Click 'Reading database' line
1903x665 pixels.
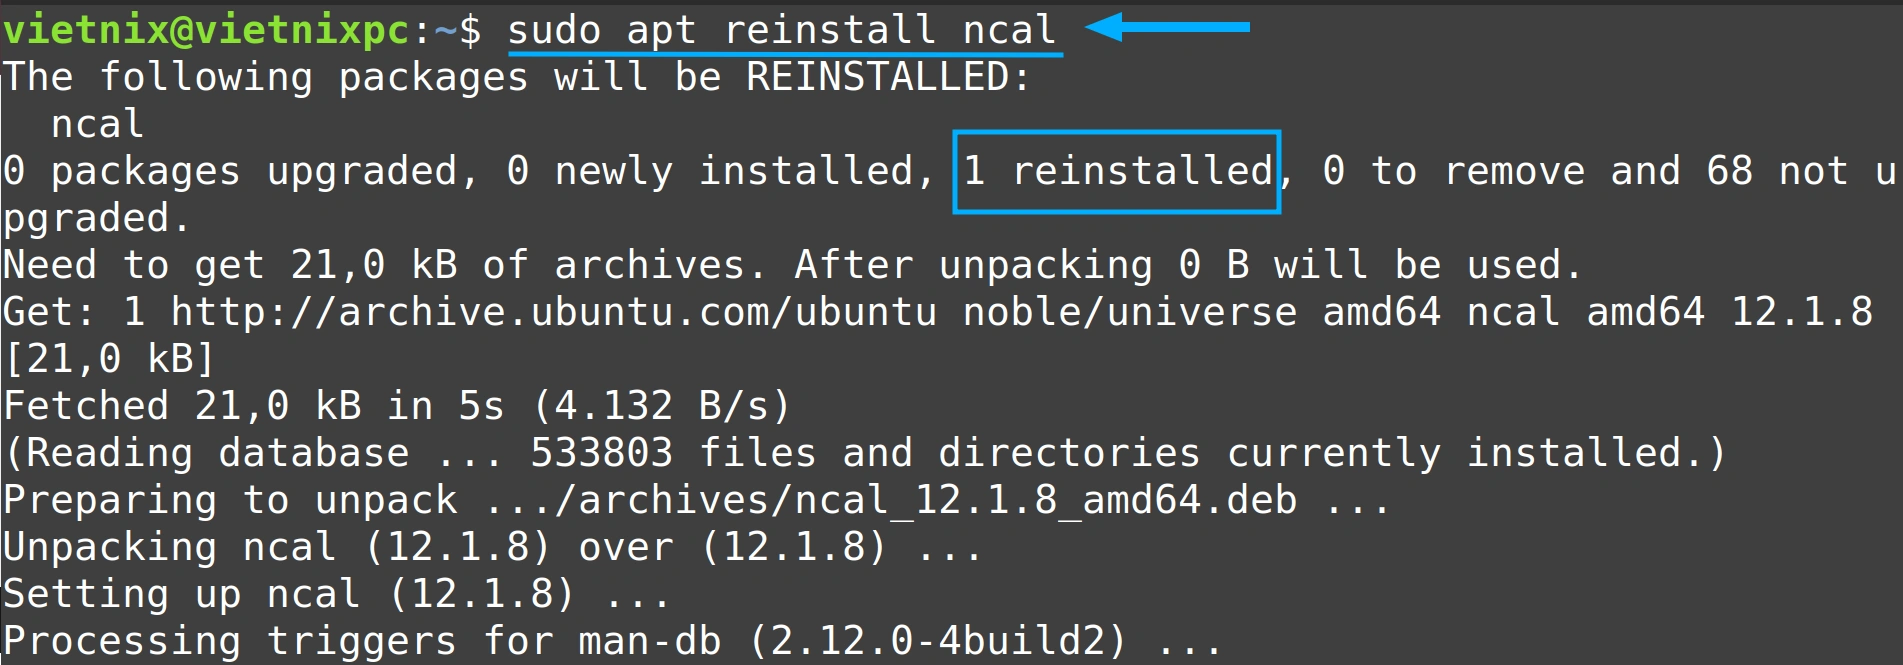click(x=865, y=453)
